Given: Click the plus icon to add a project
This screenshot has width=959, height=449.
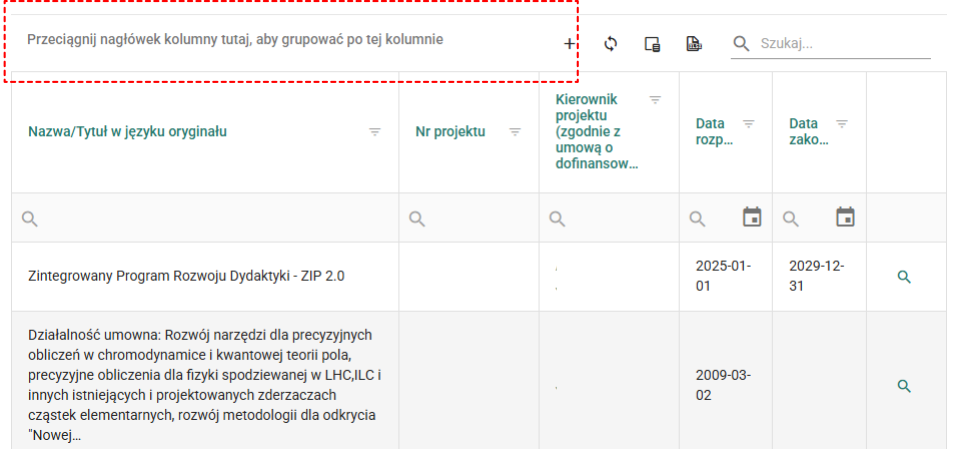Looking at the screenshot, I should [569, 44].
